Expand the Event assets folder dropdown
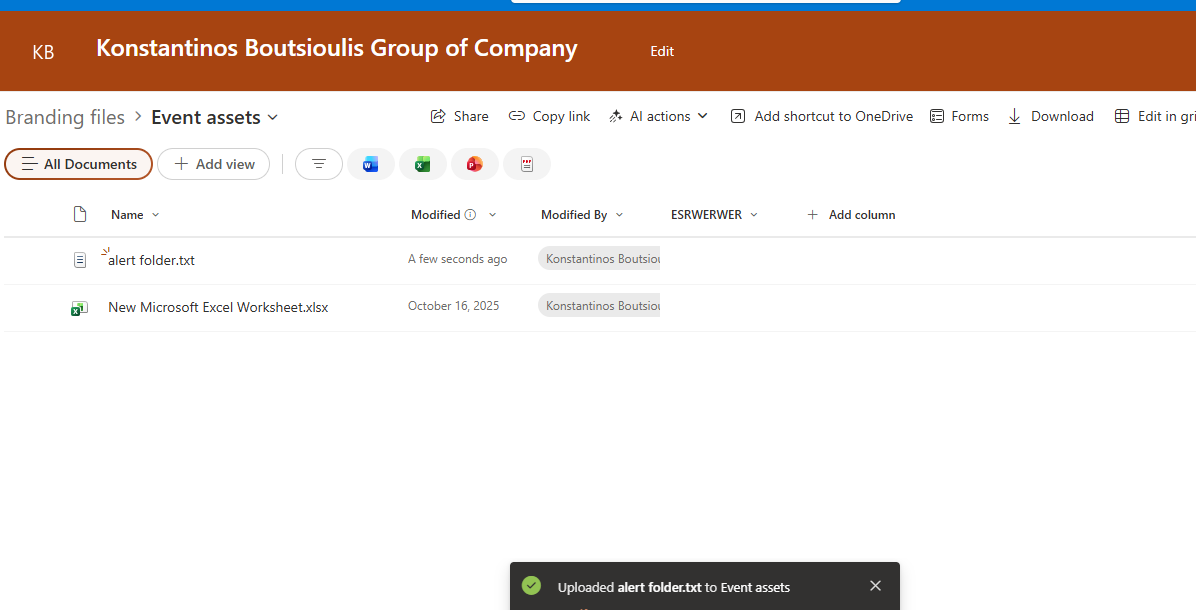The width and height of the screenshot is (1196, 610). point(273,118)
